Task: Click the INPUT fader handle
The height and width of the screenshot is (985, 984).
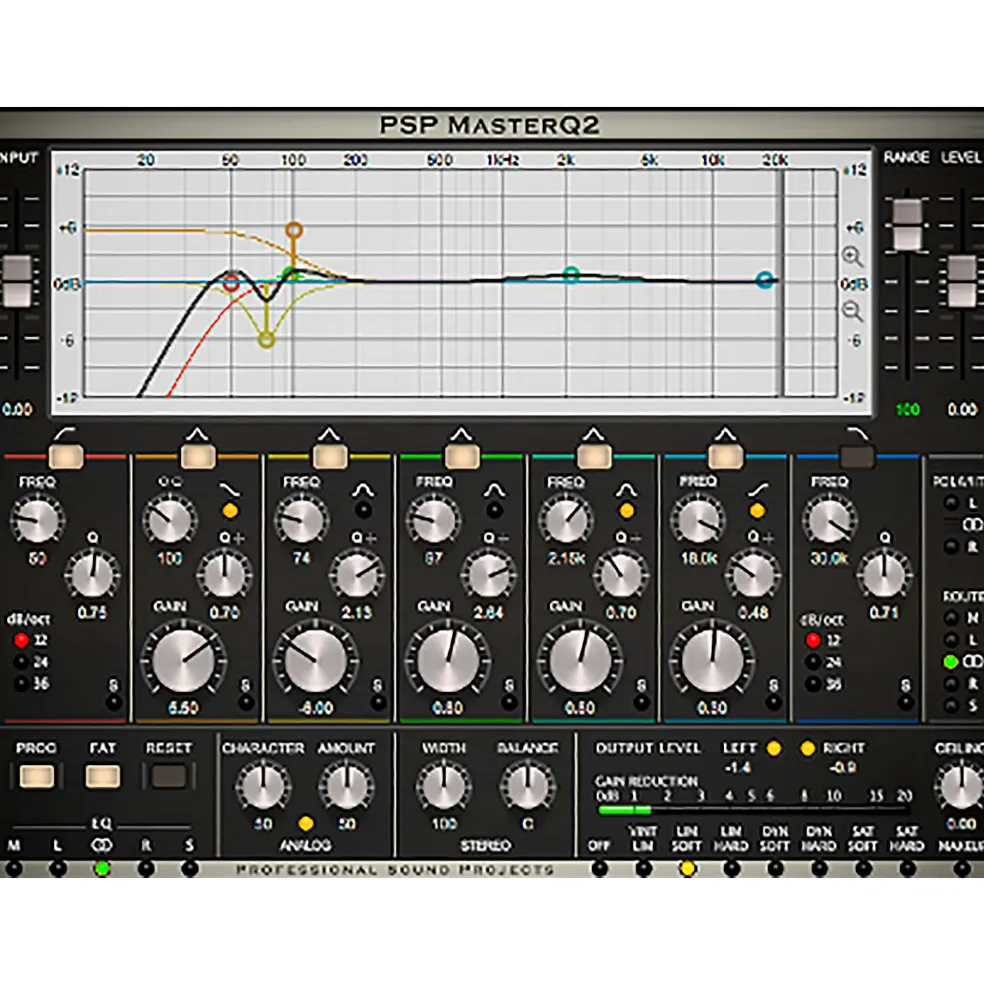Action: point(17,281)
